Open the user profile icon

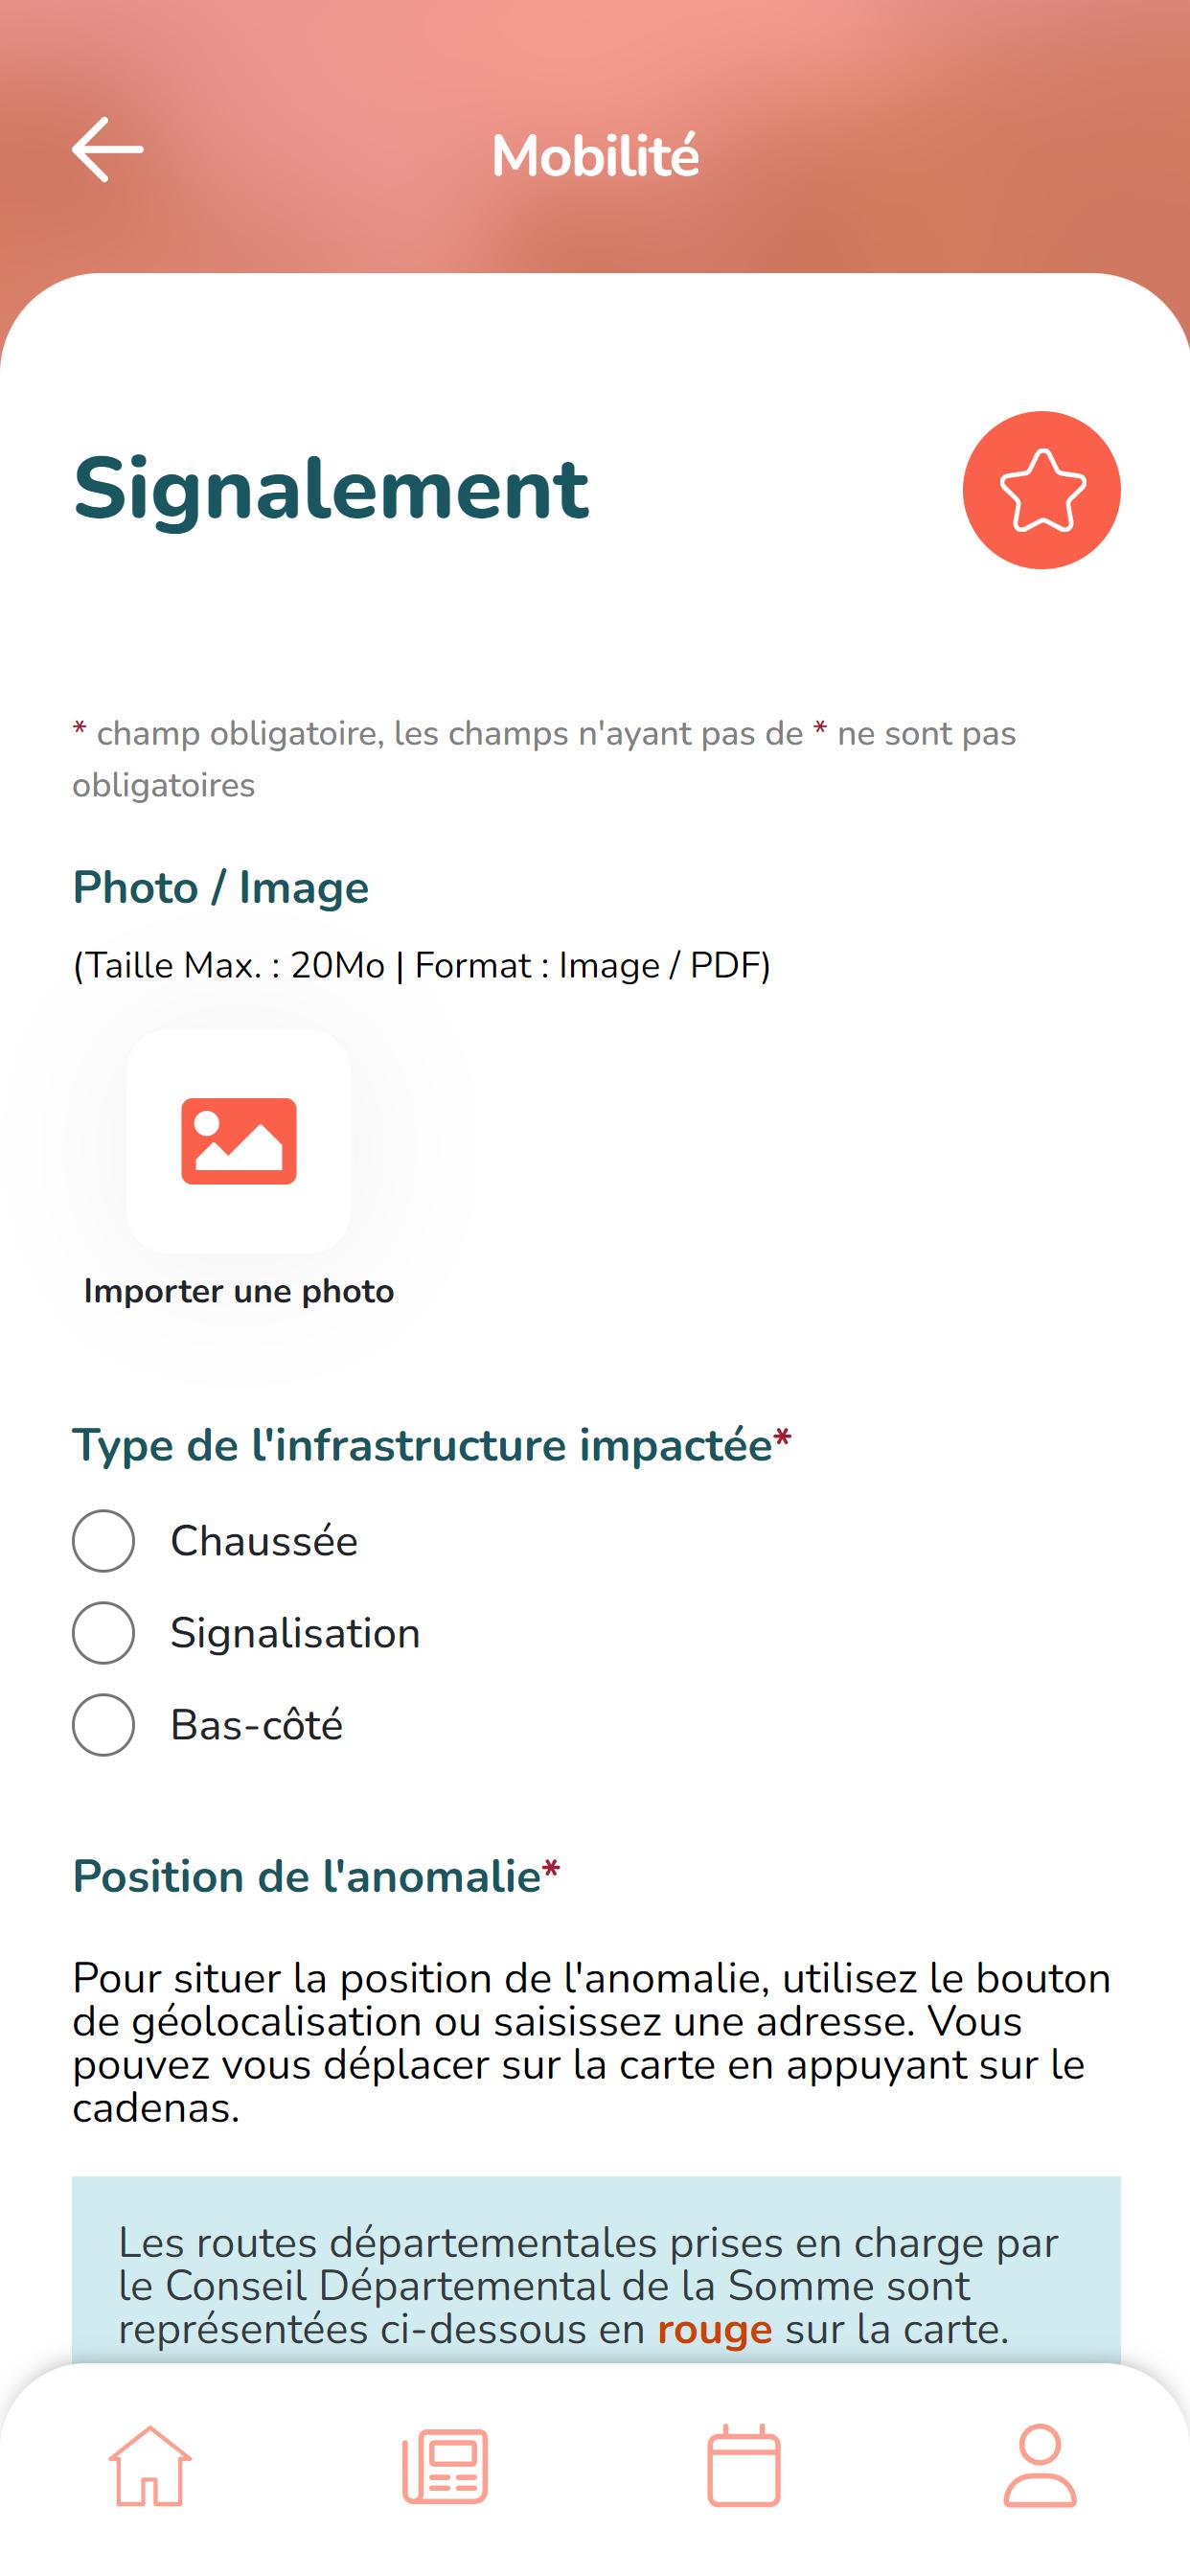(1040, 2465)
